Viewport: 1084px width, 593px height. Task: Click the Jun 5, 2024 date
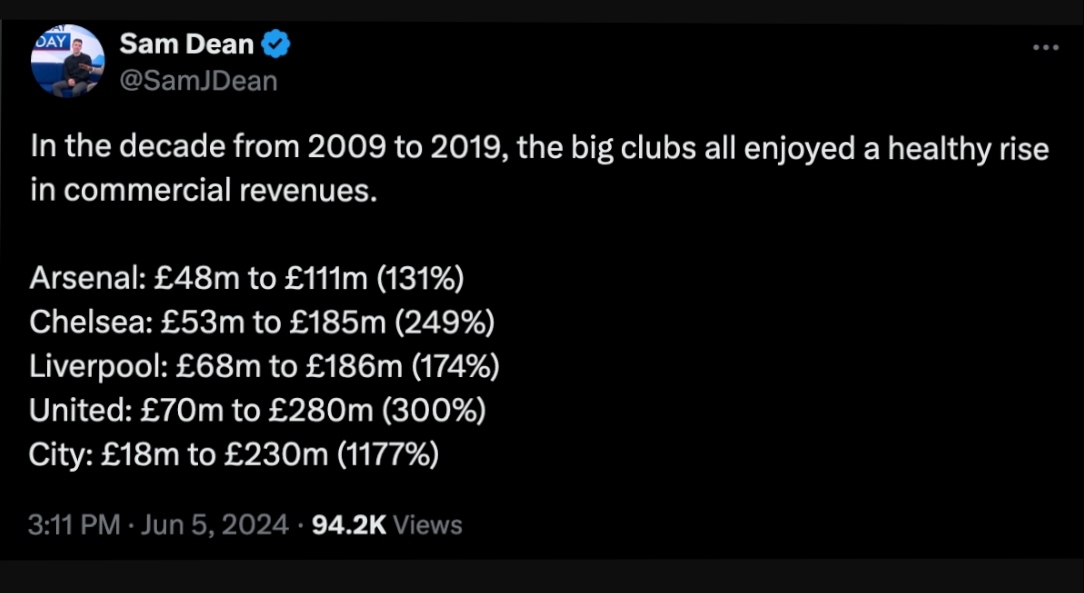214,525
